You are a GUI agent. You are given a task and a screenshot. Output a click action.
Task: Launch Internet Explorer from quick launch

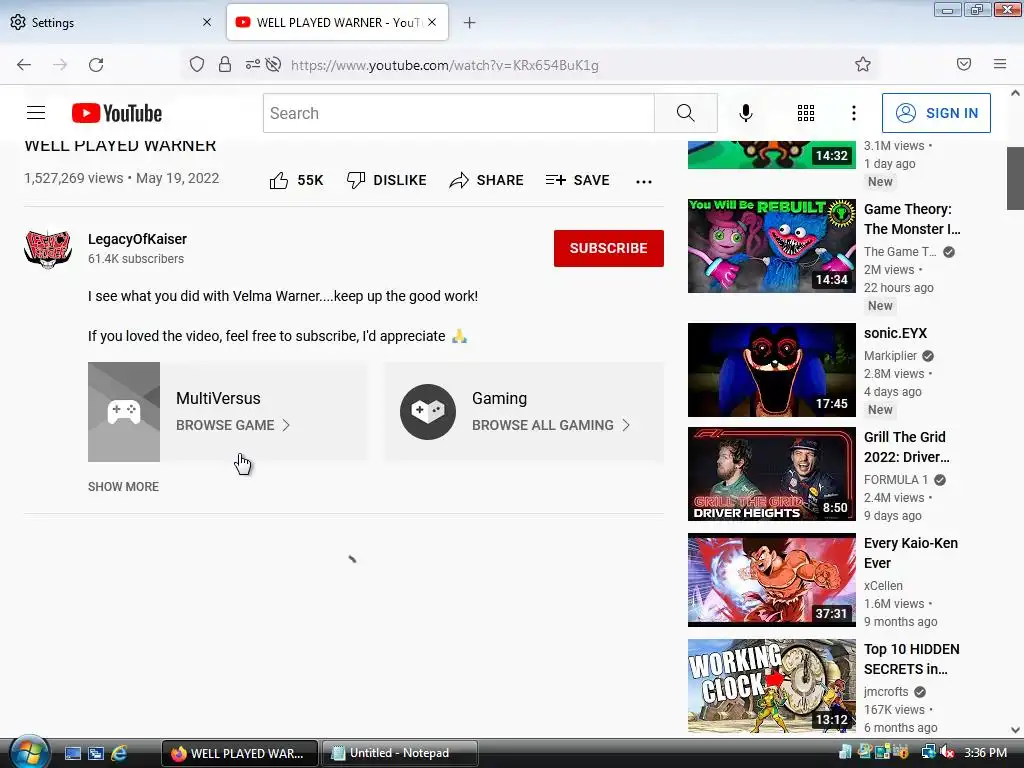(x=119, y=753)
